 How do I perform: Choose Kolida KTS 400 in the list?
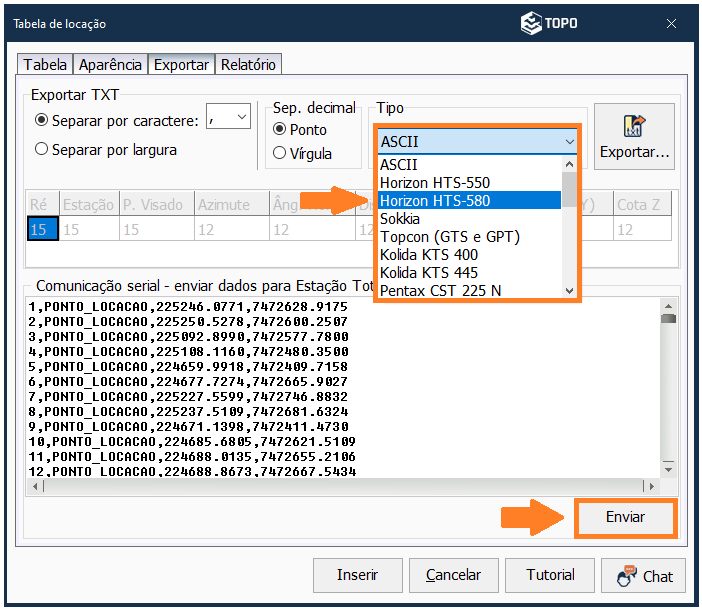click(x=429, y=254)
